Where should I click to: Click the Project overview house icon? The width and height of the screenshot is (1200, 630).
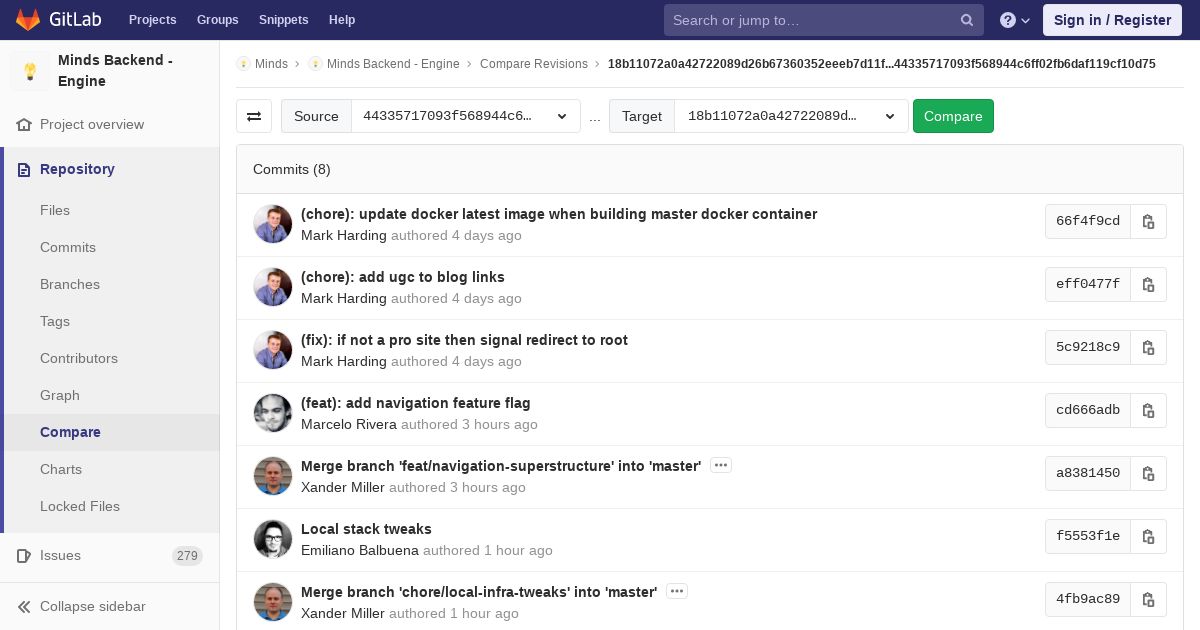click(x=24, y=125)
